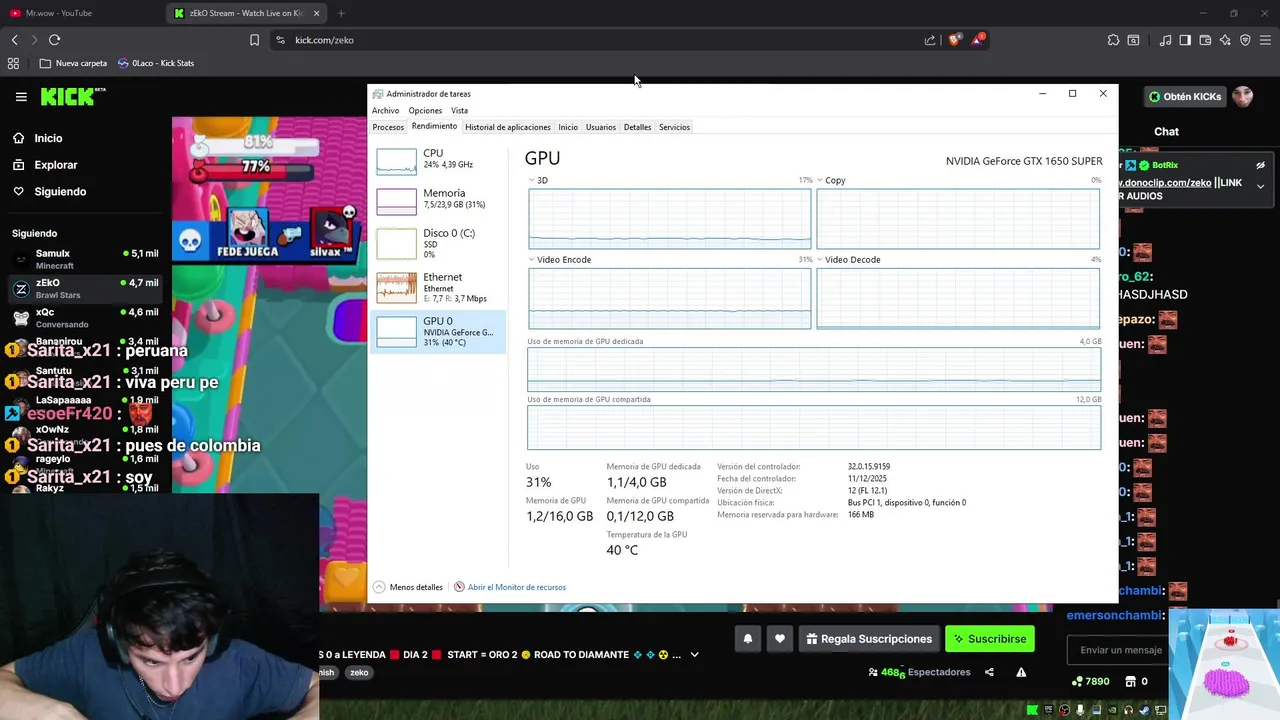Select the CPU performance graph entry
Viewport: 1280px width, 720px height.
click(438, 160)
